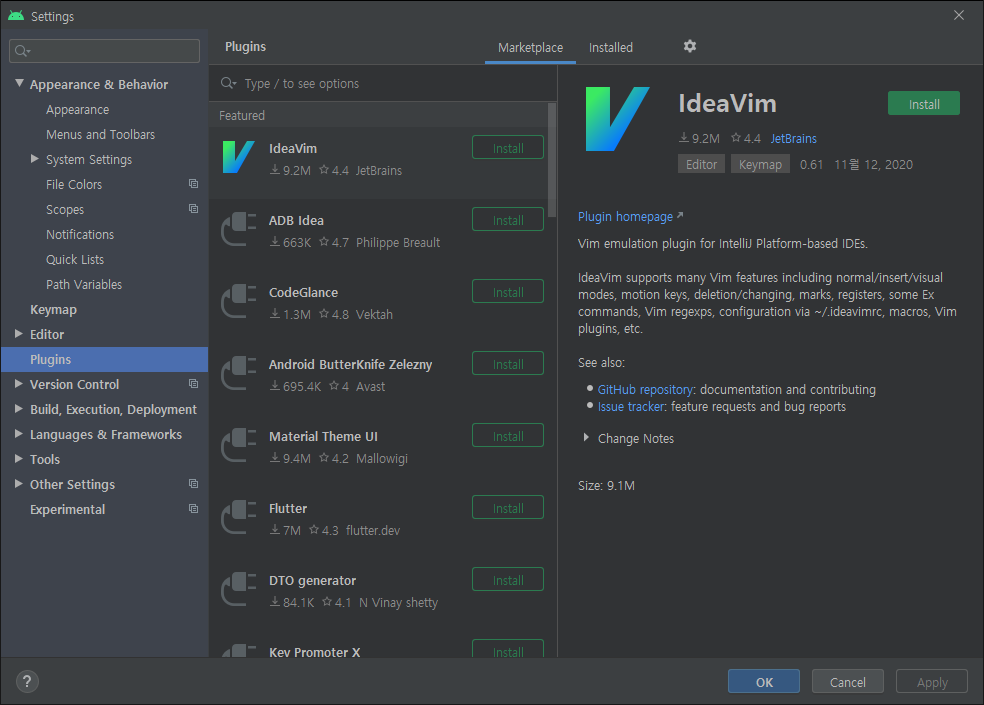Click the project-level icon next to Experimental

[193, 509]
